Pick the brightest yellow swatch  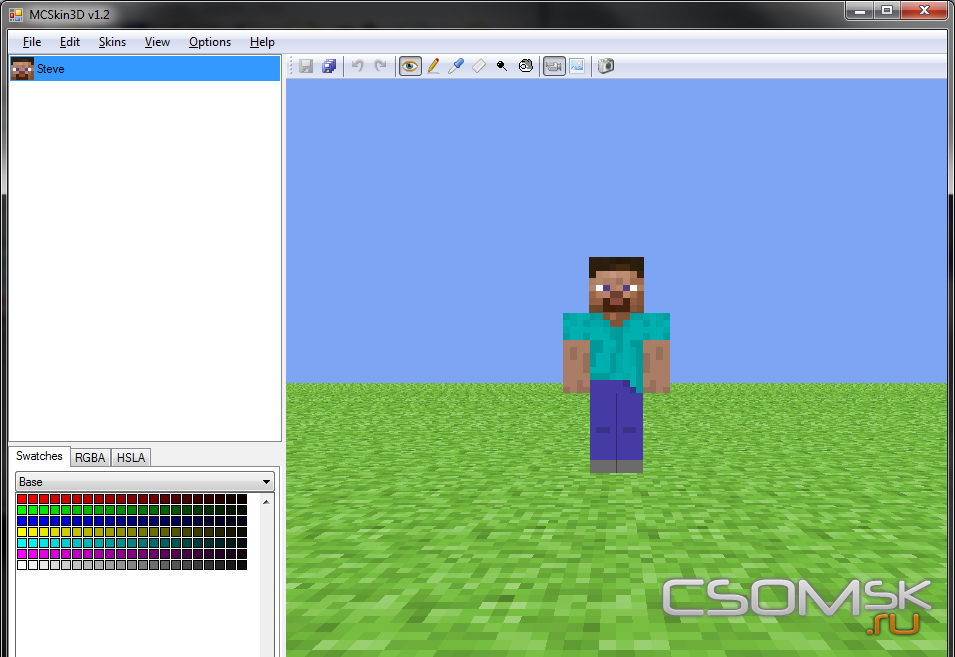click(22, 532)
